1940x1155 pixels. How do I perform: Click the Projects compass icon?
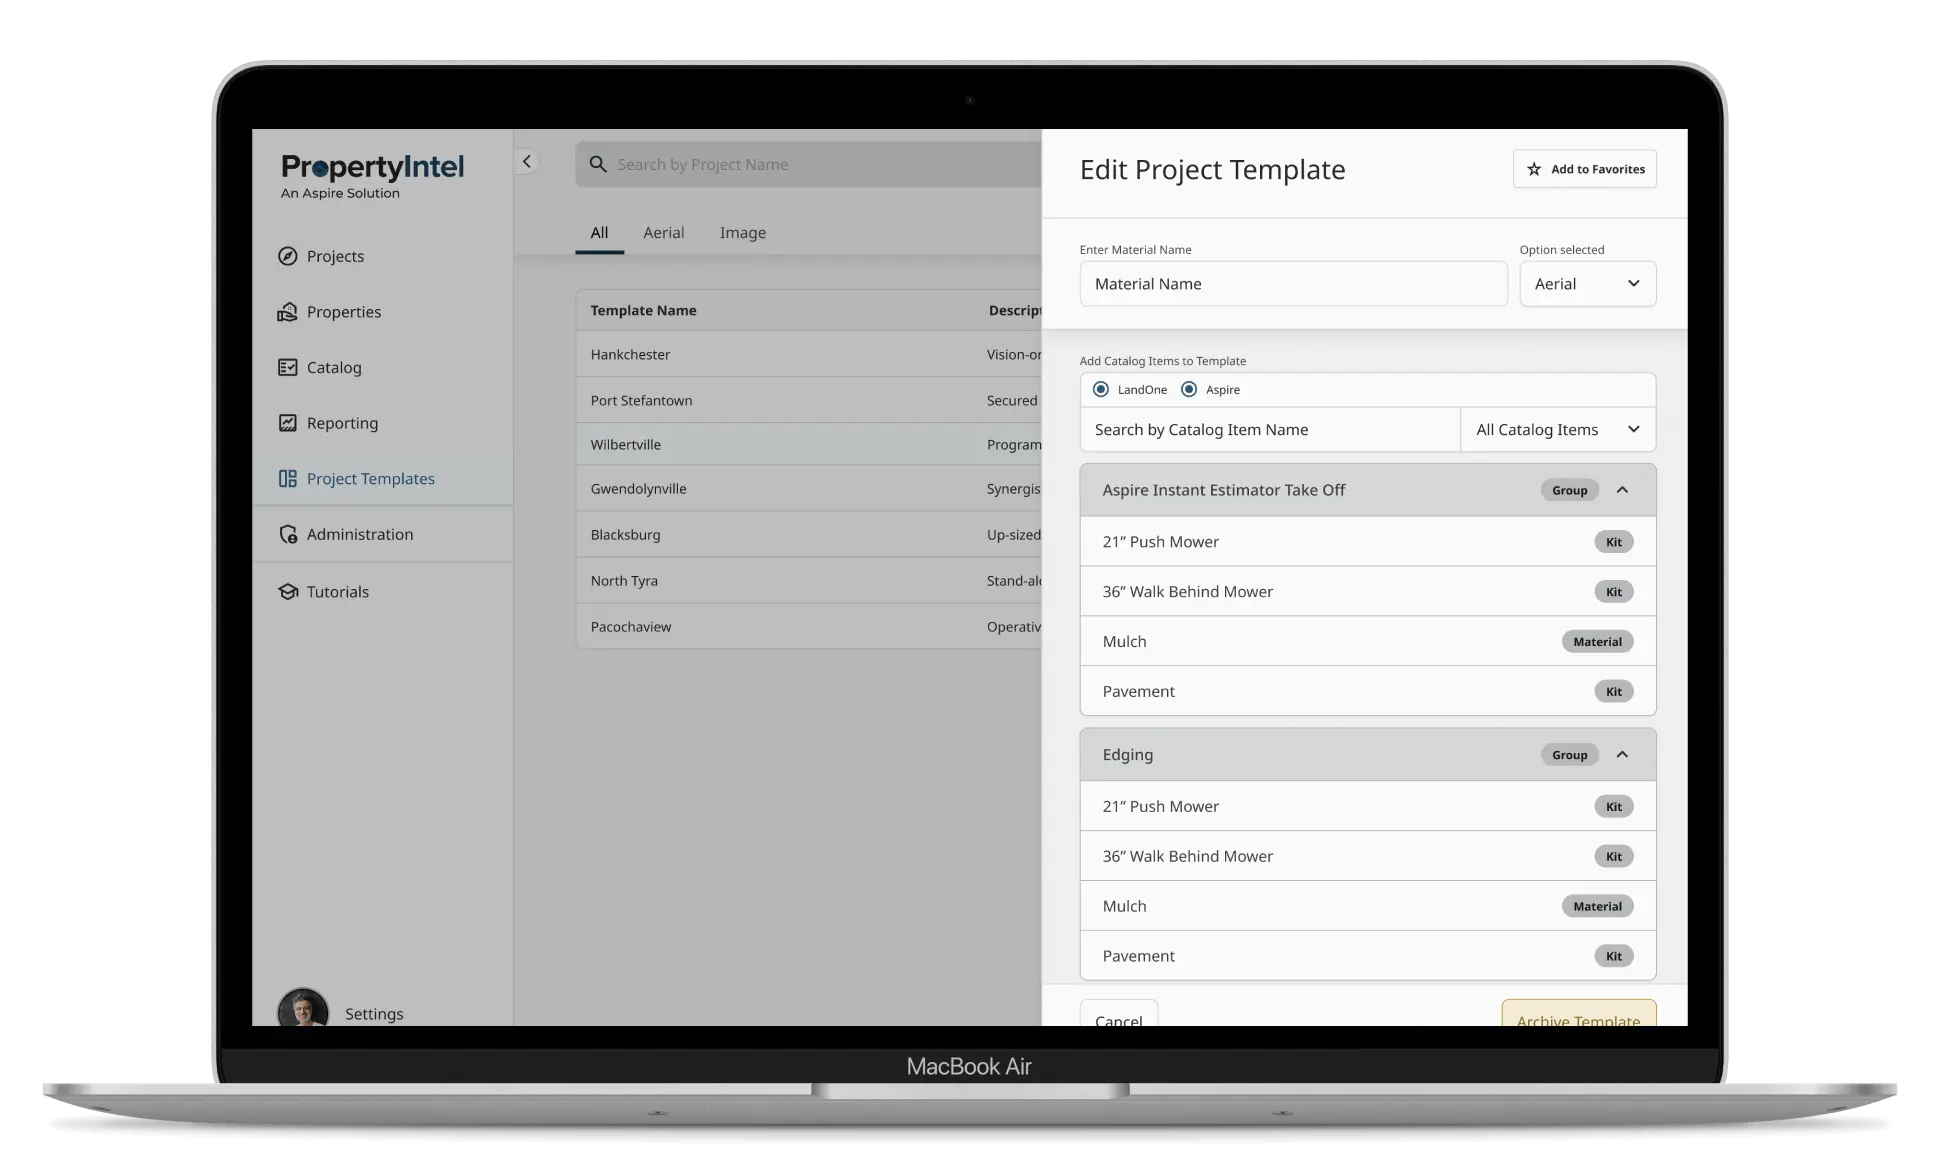[288, 256]
